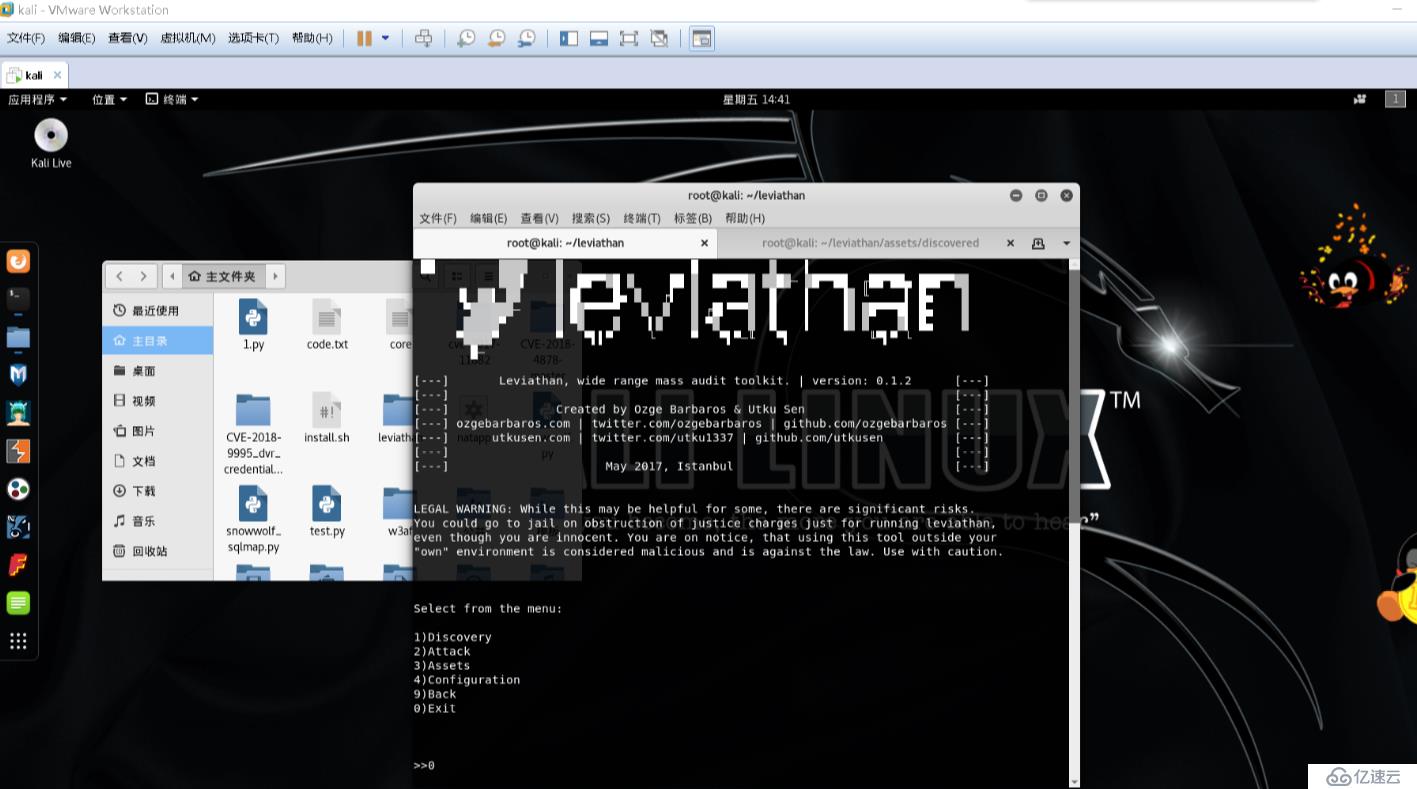
Task: Launch Firefox from the dock
Action: tap(18, 261)
